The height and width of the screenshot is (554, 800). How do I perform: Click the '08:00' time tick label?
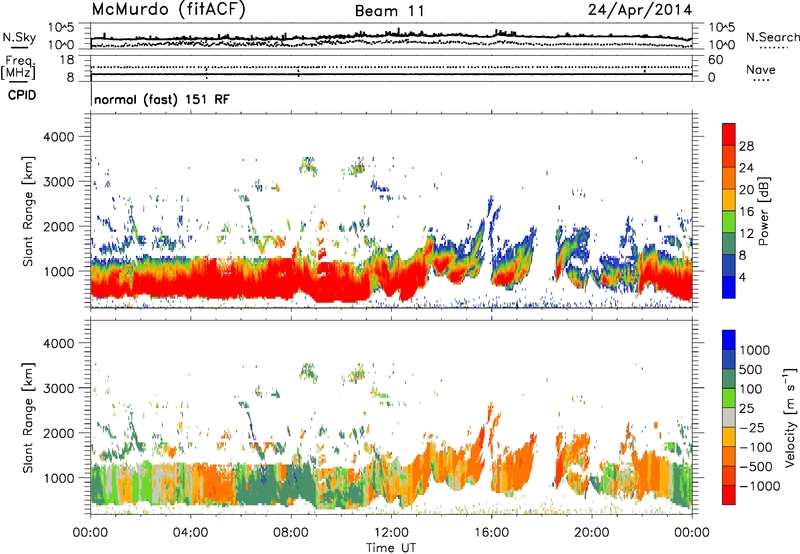click(291, 533)
